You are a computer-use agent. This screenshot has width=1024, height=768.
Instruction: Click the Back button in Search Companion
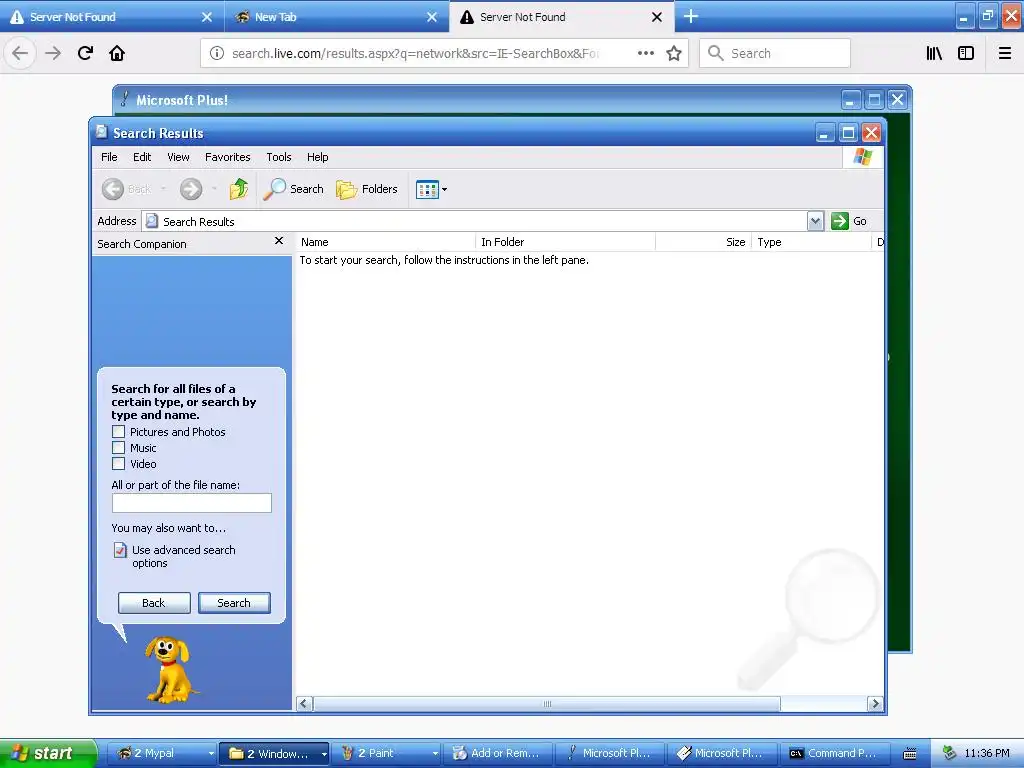pyautogui.click(x=154, y=603)
